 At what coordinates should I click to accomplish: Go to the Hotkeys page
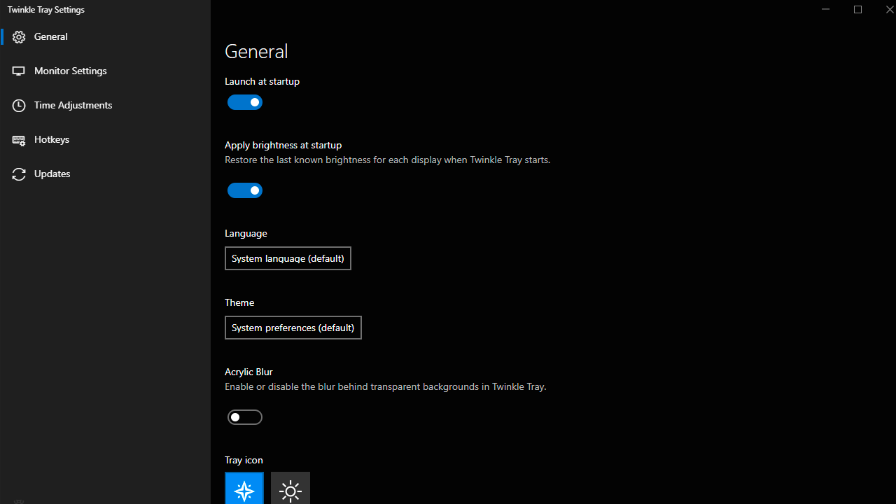52,140
